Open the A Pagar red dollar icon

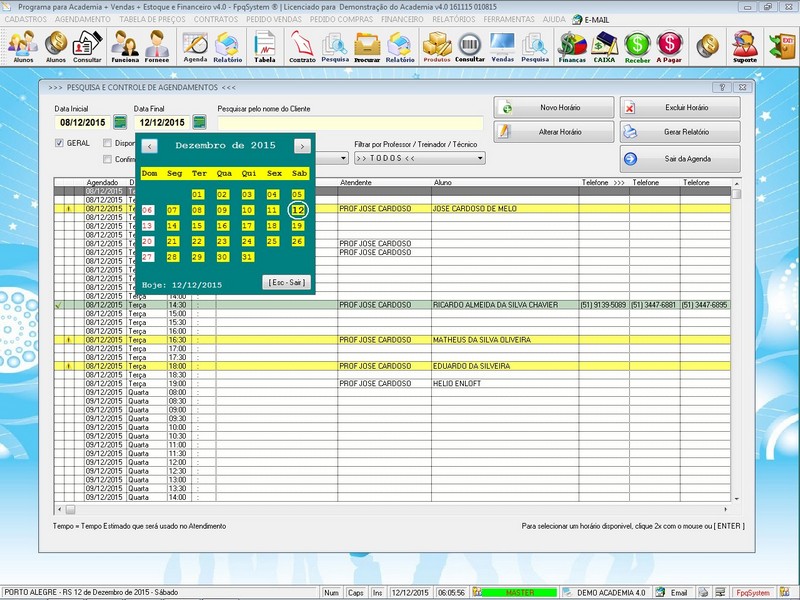click(669, 46)
